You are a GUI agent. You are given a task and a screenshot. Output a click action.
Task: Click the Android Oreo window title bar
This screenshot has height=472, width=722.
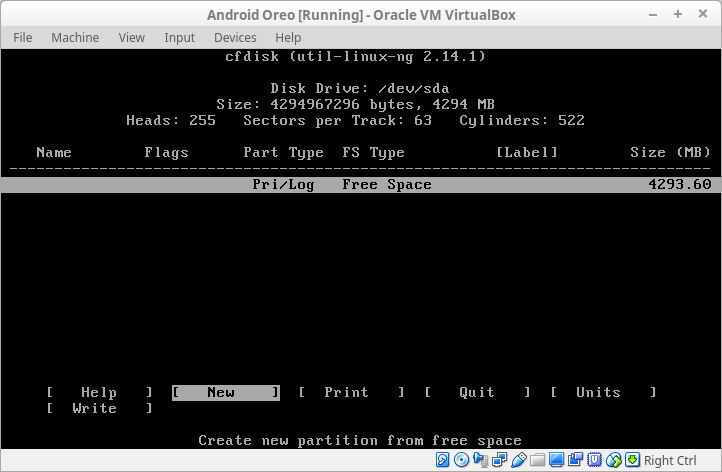point(361,15)
